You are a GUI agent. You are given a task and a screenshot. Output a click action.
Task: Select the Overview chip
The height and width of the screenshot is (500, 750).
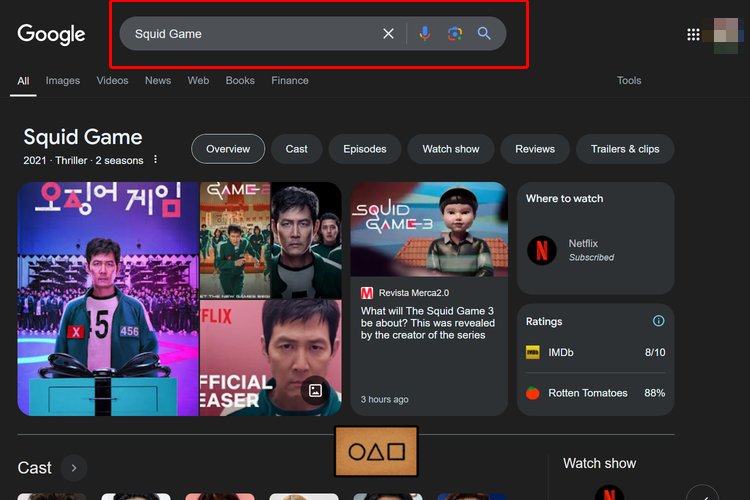(x=228, y=149)
